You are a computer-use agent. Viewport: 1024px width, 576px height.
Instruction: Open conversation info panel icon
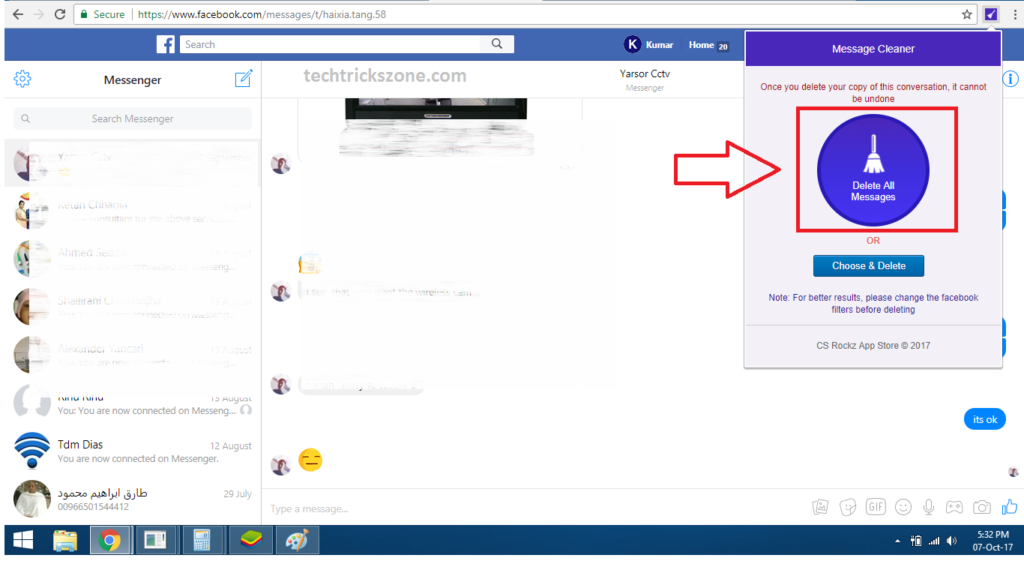pyautogui.click(x=1011, y=79)
